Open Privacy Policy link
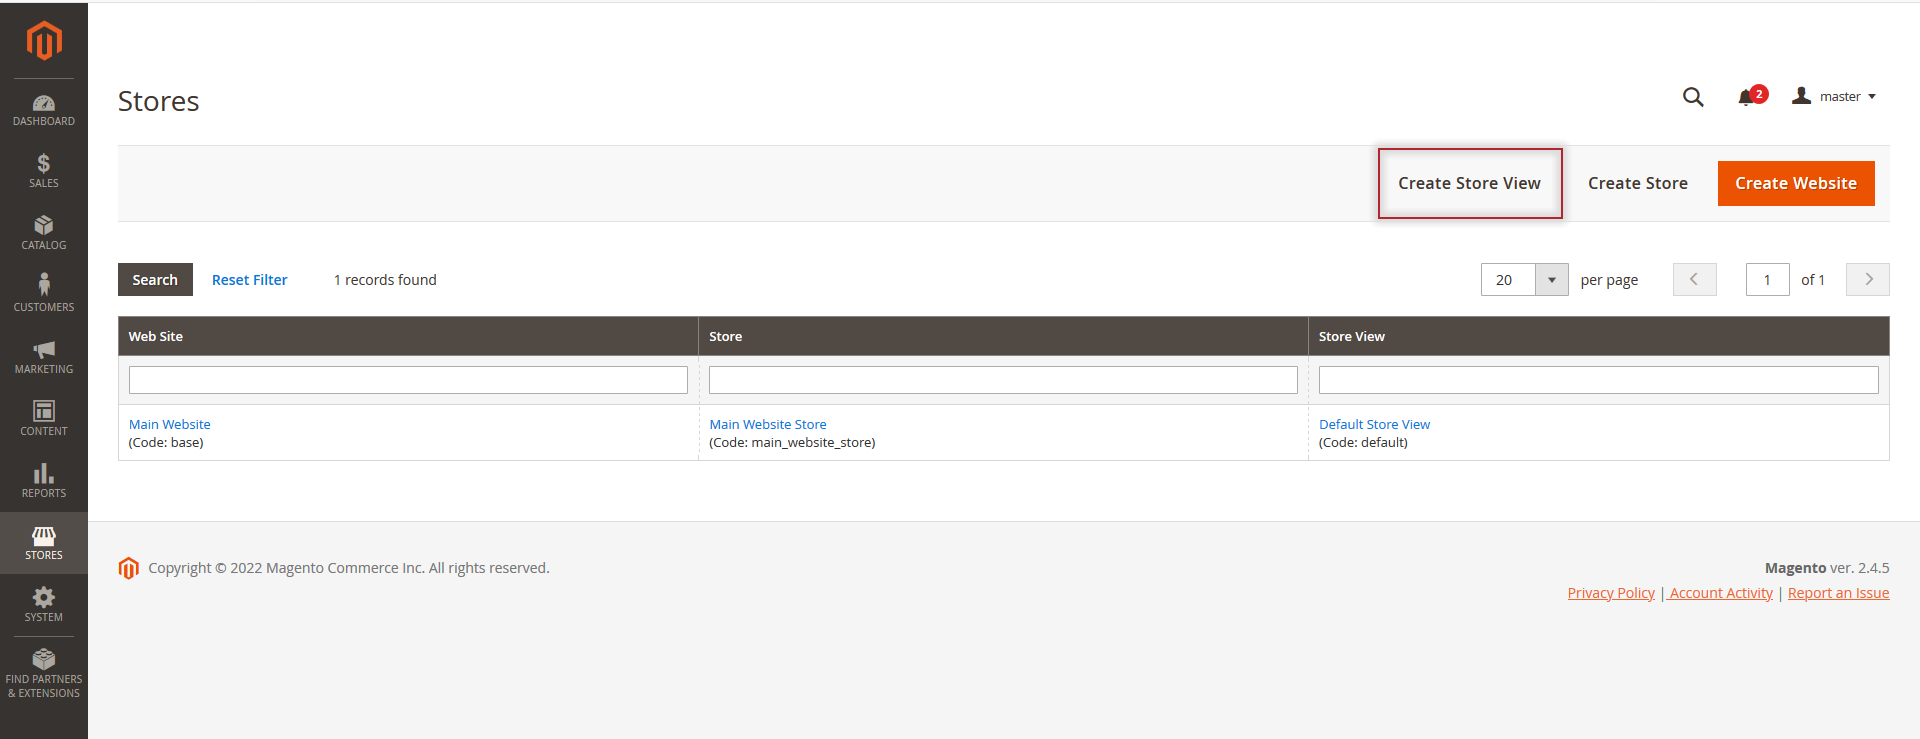This screenshot has height=739, width=1920. click(x=1611, y=593)
